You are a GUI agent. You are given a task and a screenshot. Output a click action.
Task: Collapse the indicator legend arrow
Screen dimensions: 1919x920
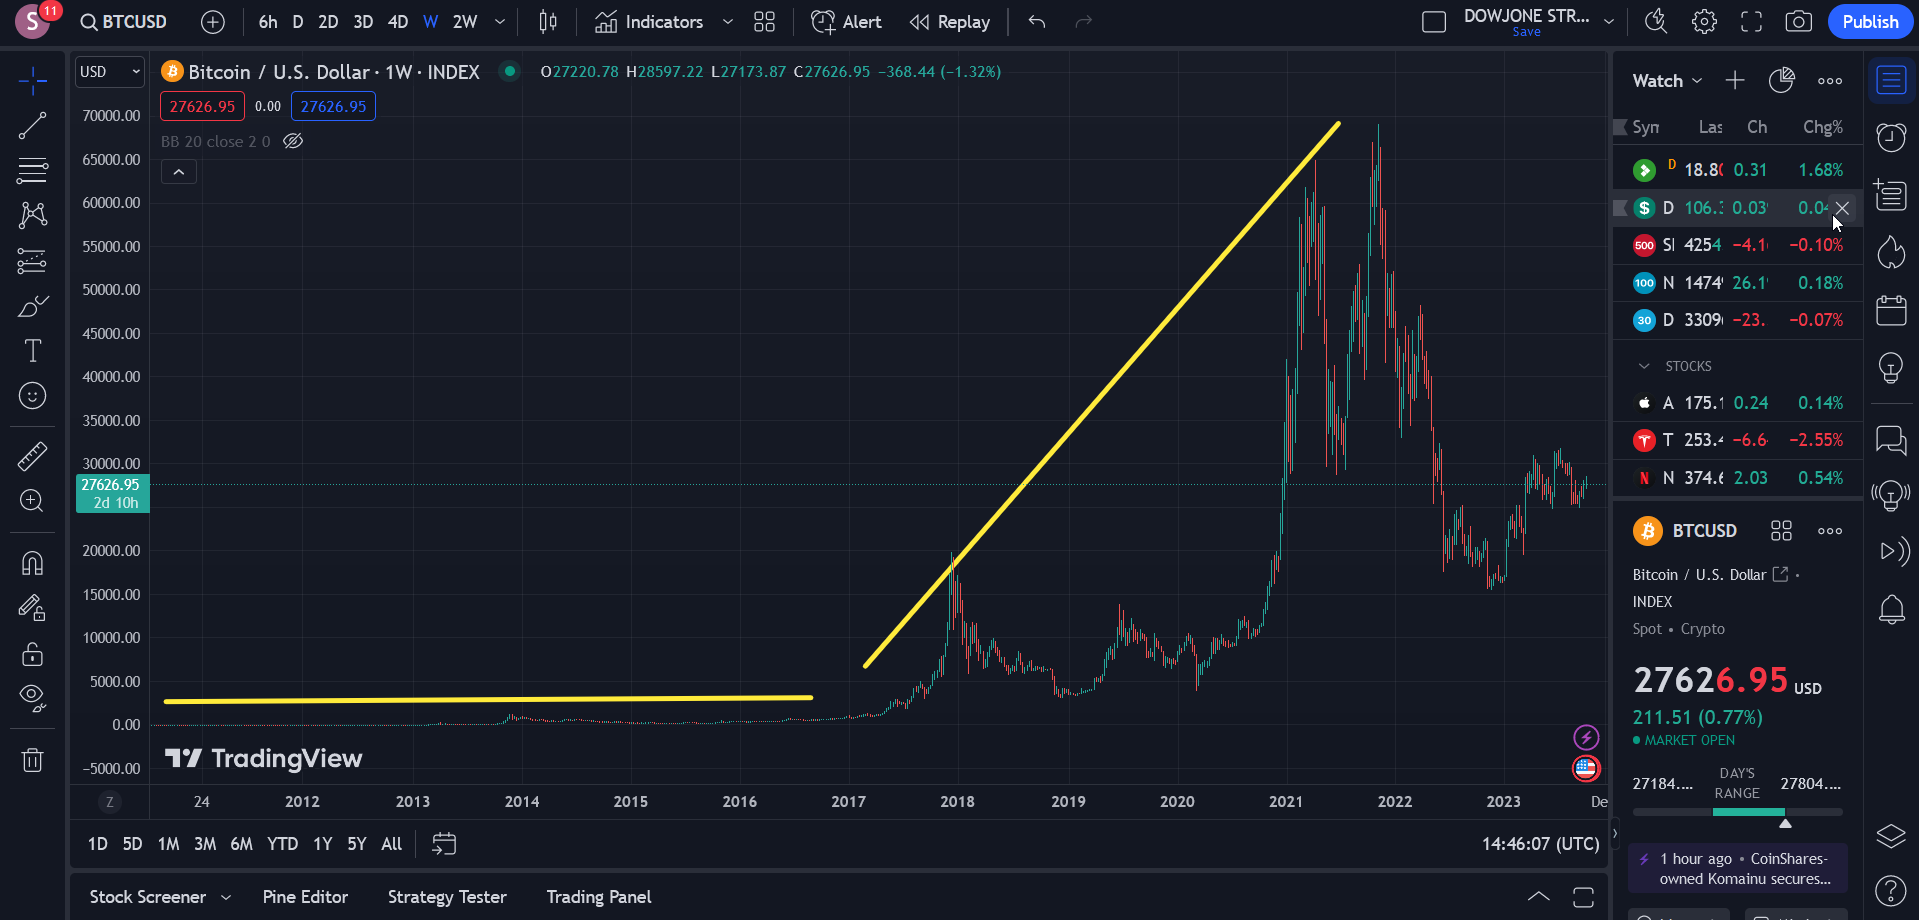[x=179, y=172]
